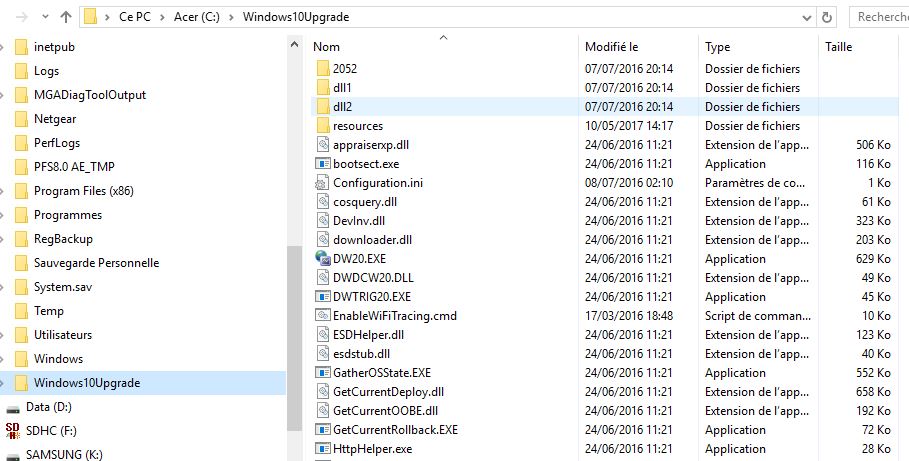Select Programmes in navigation tree
The width and height of the screenshot is (909, 461).
tap(68, 215)
